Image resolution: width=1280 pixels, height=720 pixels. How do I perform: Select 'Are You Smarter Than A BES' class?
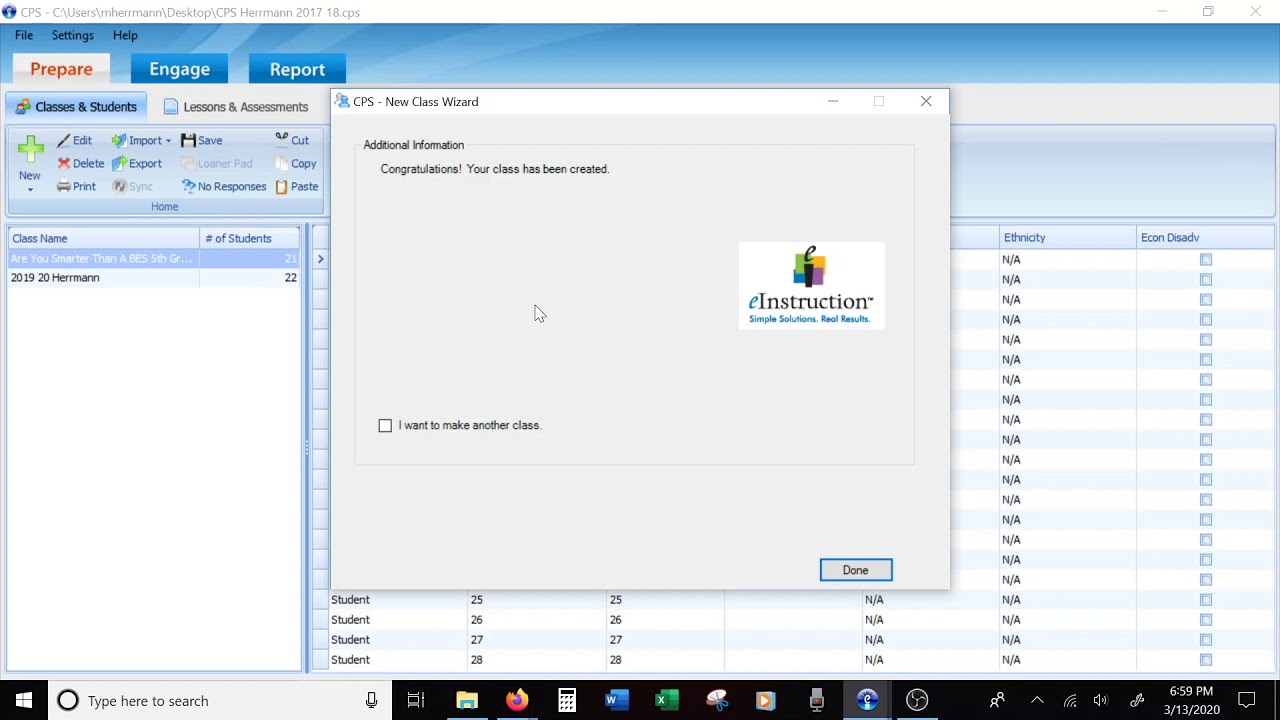(154, 259)
